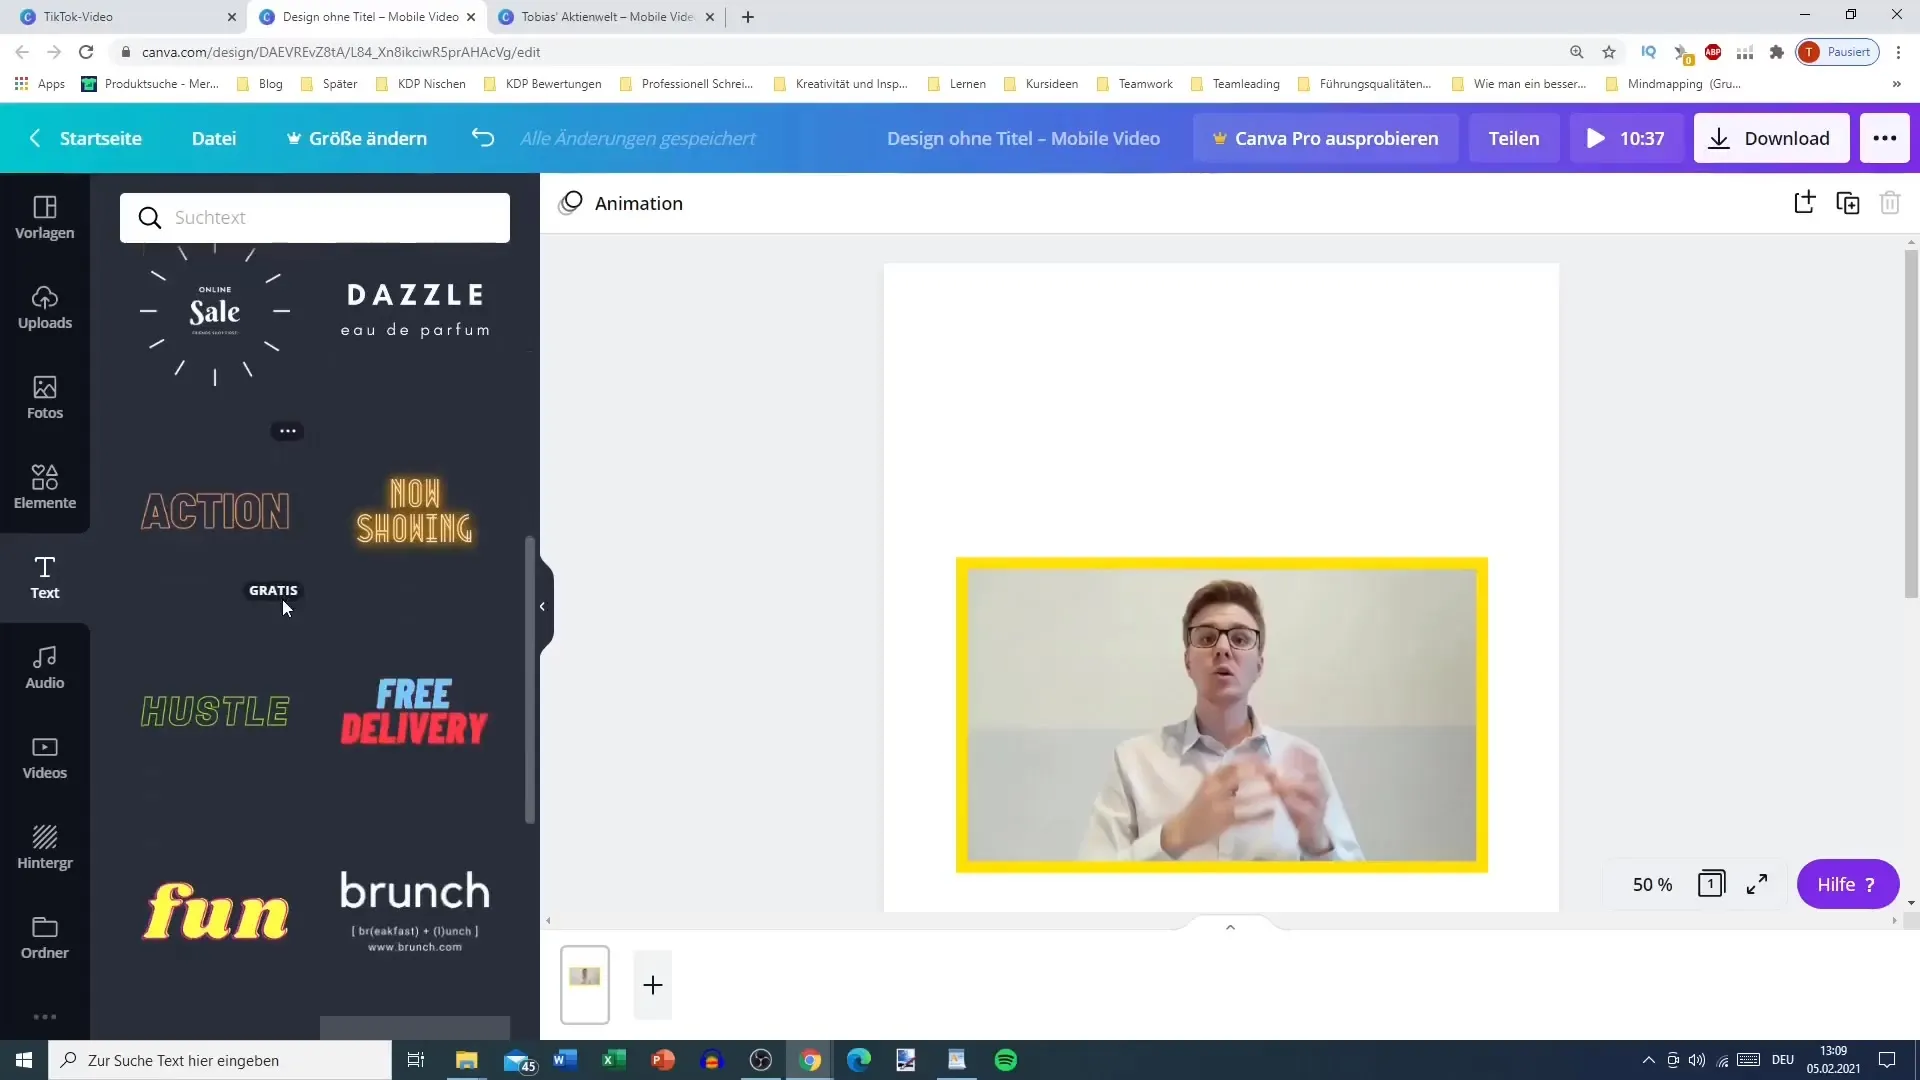Select the FREE DELIVERY text template
Screen dimensions: 1920x1080
click(x=415, y=711)
